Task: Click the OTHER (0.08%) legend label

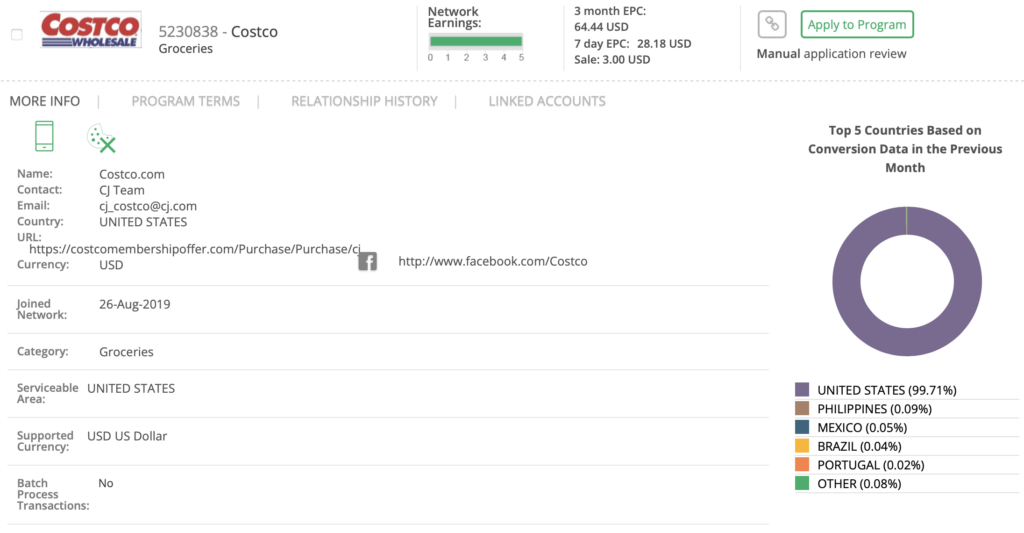Action: coord(859,484)
